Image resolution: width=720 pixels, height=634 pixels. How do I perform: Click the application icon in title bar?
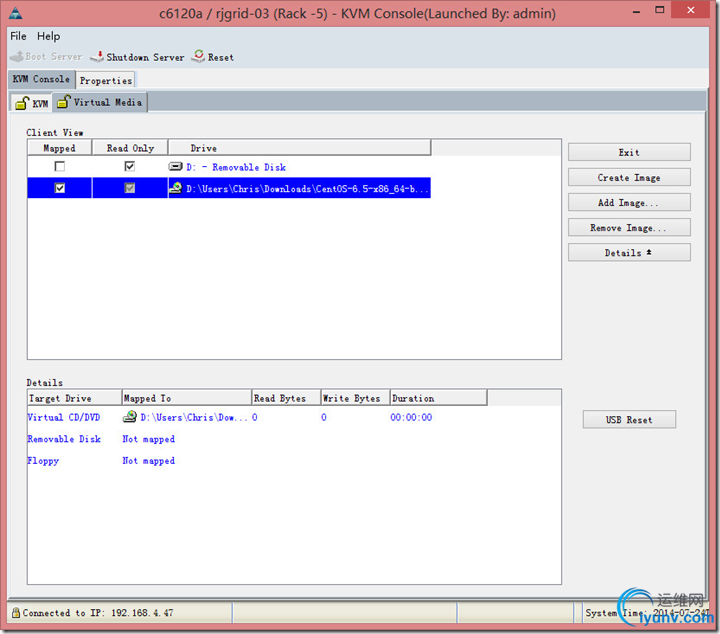point(16,13)
